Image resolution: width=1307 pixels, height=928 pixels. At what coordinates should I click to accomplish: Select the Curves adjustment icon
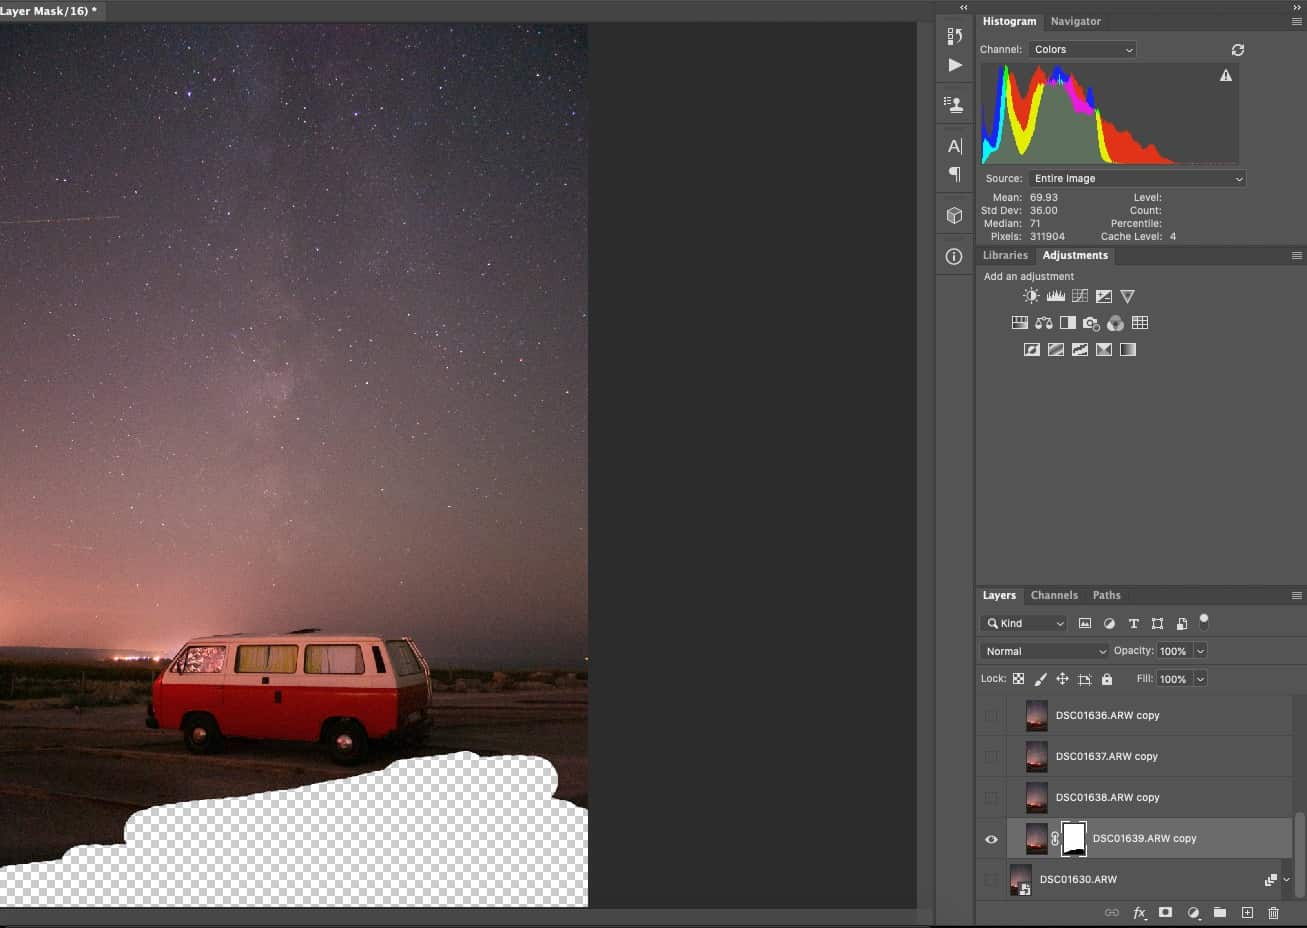point(1079,296)
